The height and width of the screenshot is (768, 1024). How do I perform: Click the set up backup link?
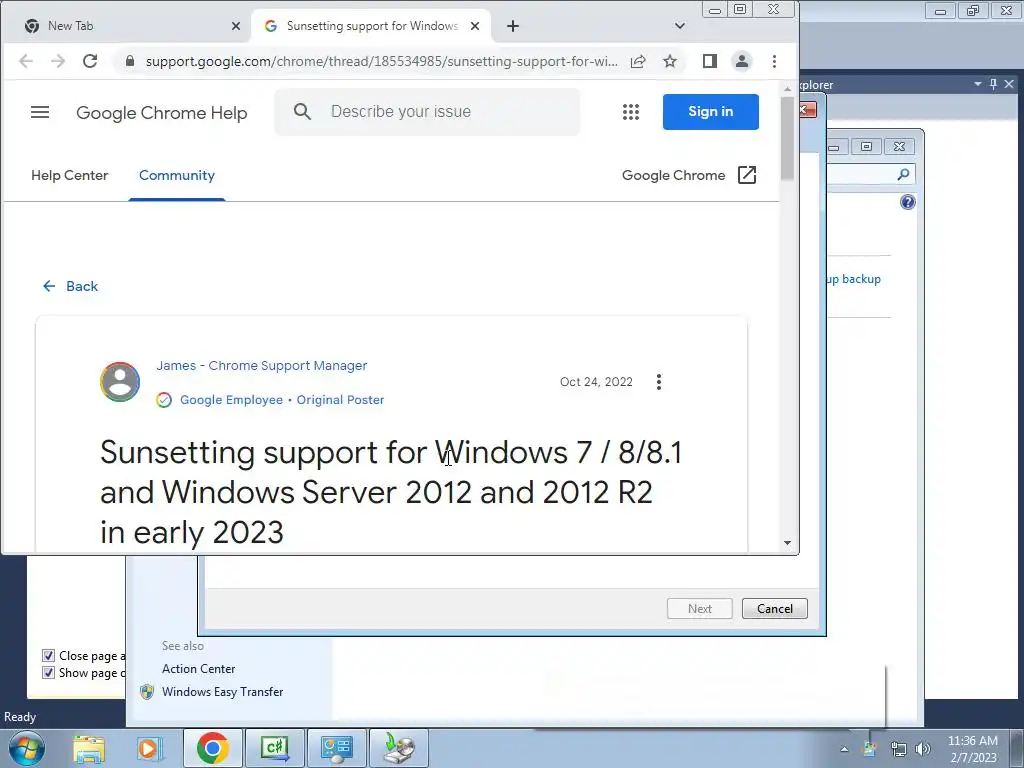(x=854, y=279)
